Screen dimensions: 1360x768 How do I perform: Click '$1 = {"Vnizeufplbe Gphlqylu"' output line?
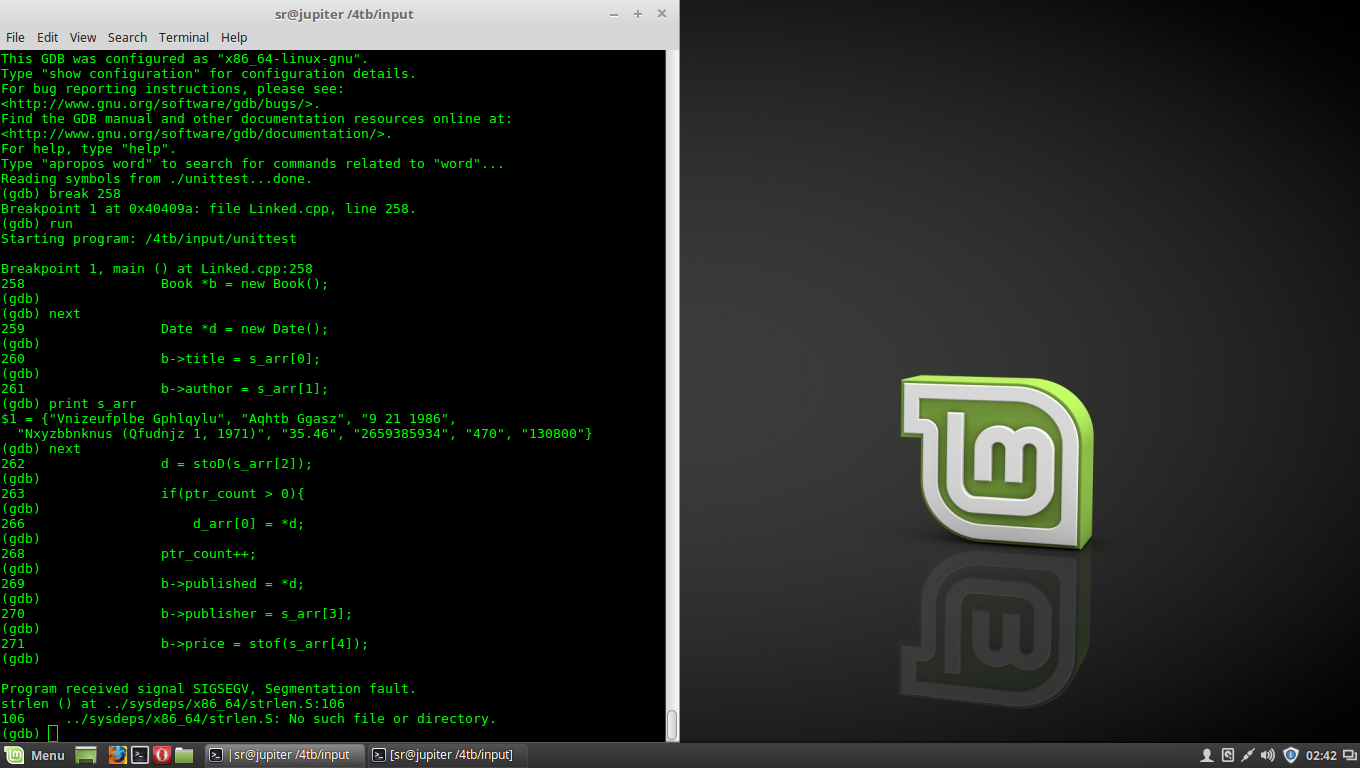click(x=228, y=419)
